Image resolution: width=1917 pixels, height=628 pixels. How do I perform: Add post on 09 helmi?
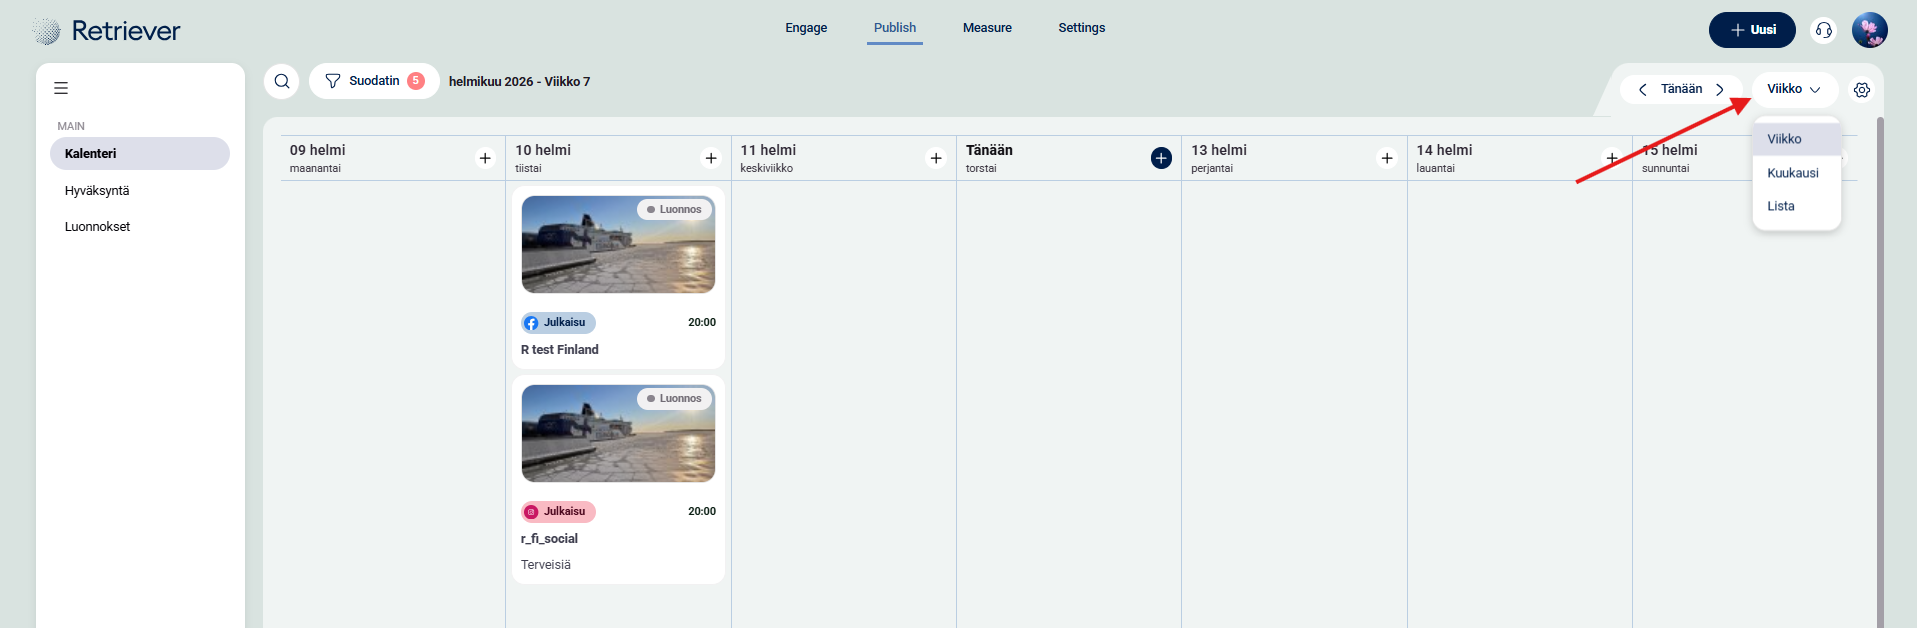[485, 158]
